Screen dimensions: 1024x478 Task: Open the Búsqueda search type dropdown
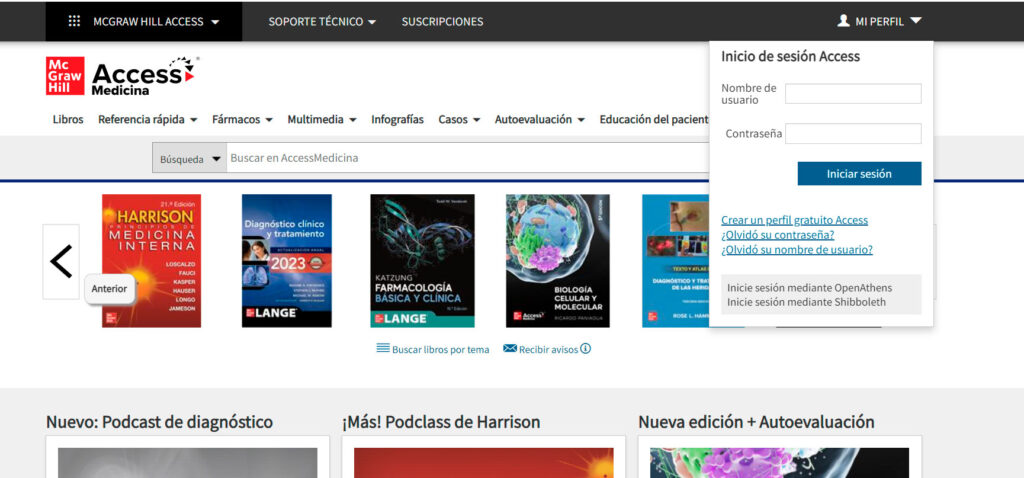(x=190, y=158)
